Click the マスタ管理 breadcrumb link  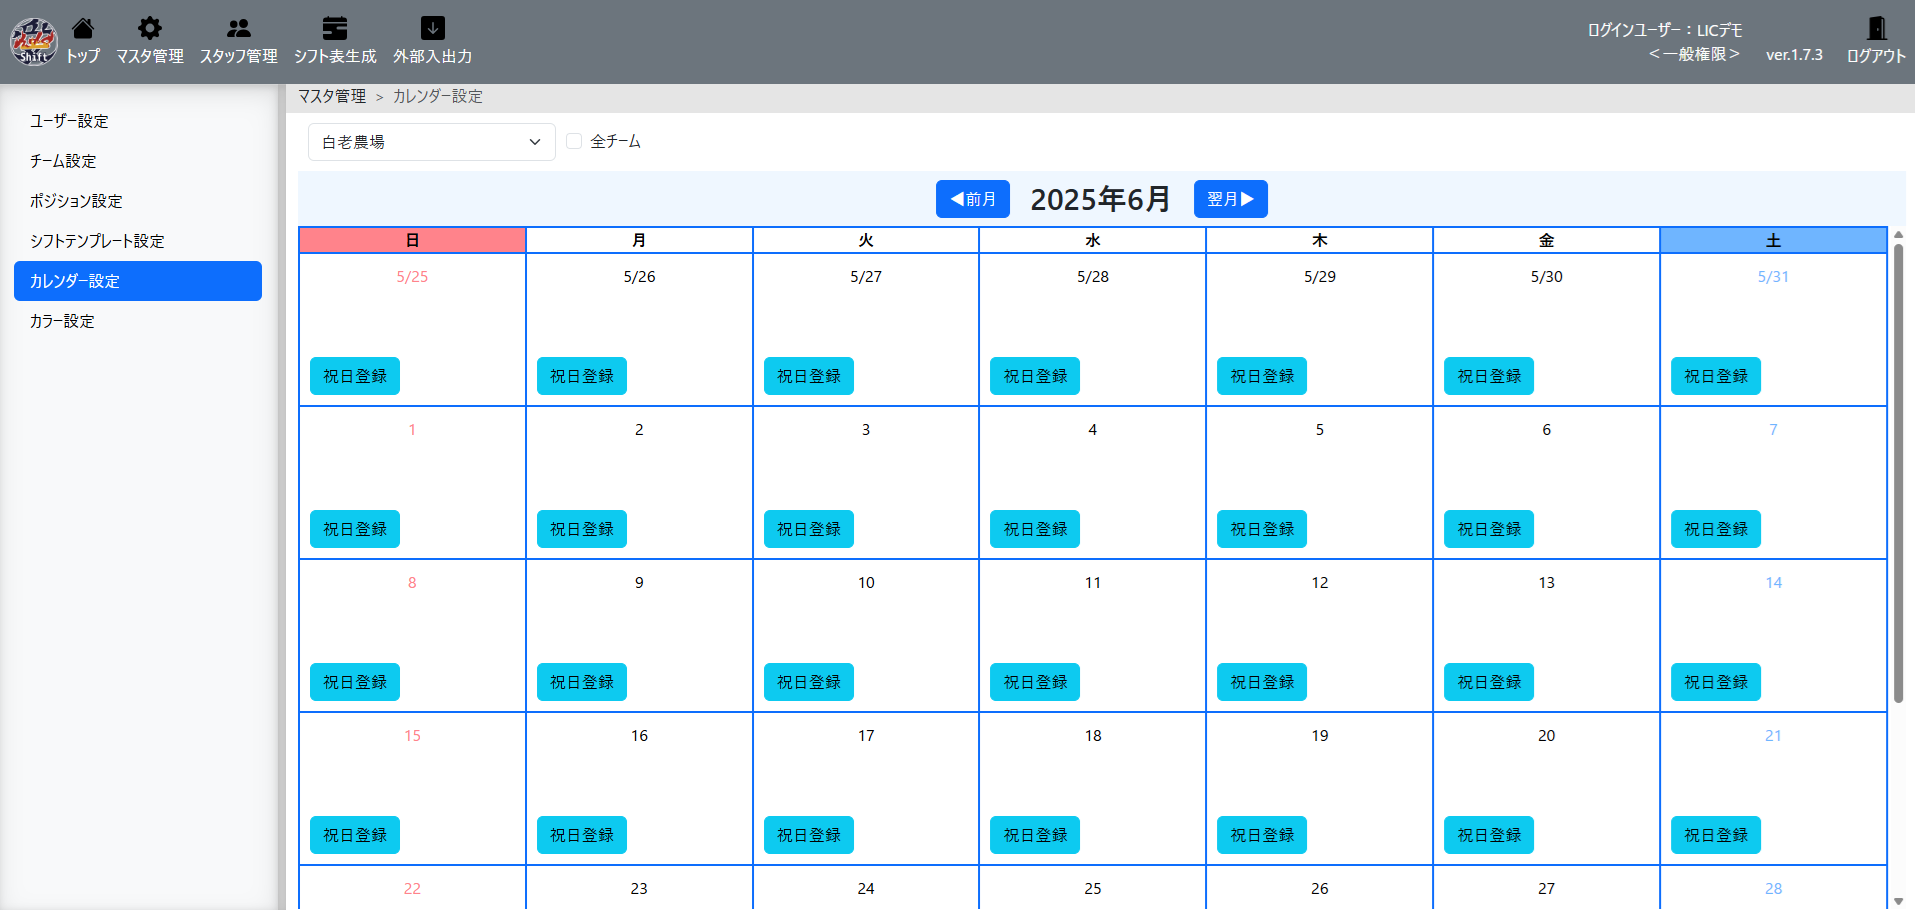[x=332, y=96]
